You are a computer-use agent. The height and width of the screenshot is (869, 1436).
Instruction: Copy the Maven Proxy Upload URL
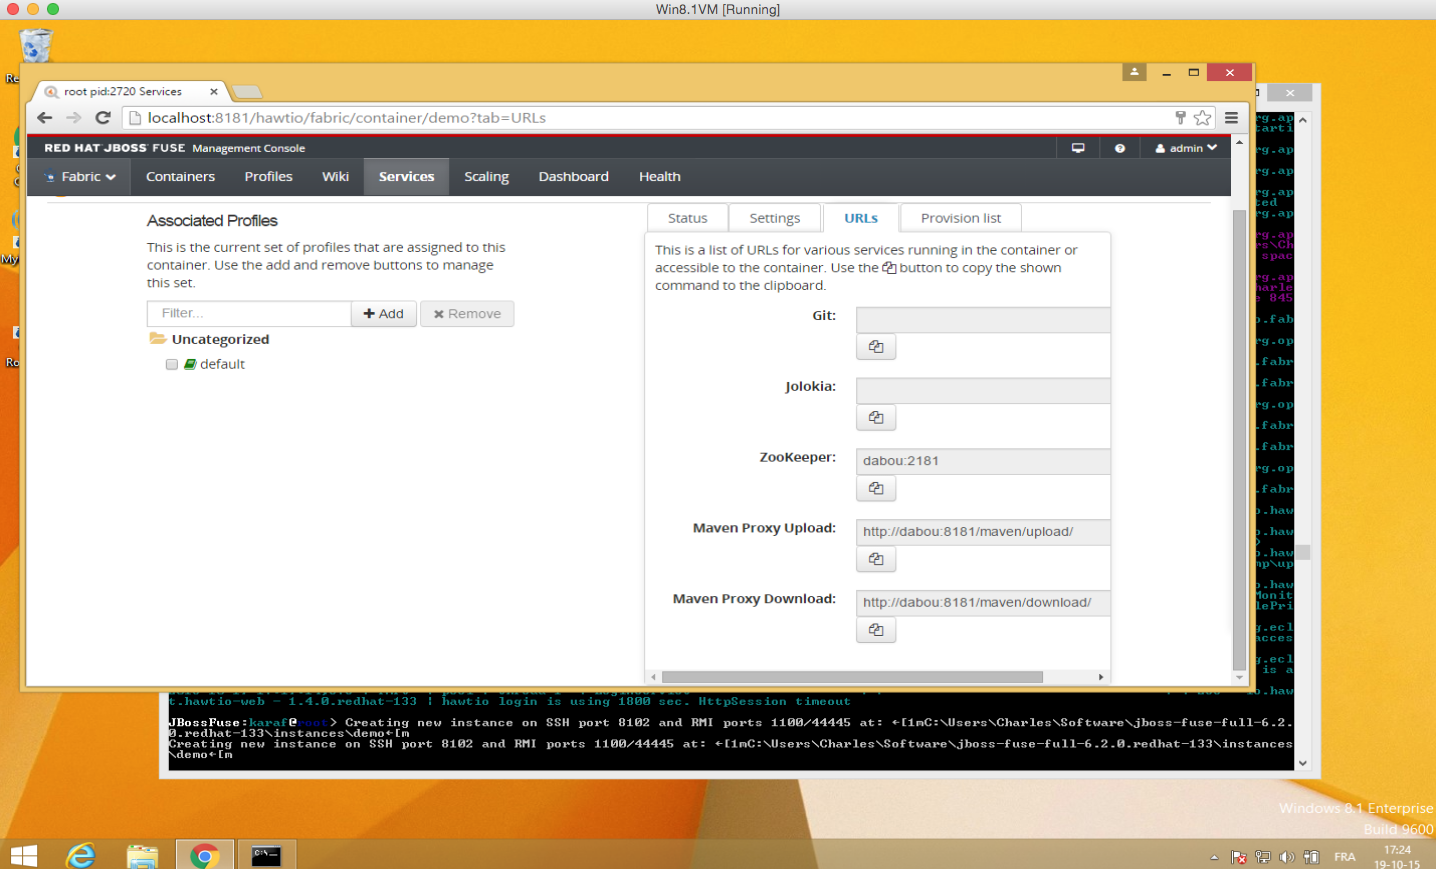pos(876,560)
